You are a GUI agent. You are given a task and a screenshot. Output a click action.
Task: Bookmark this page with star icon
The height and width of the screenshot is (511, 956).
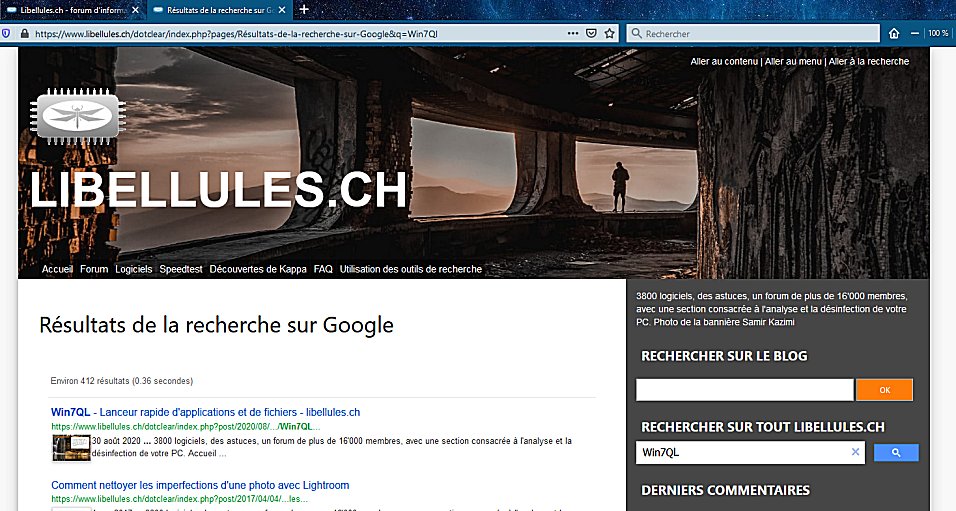tap(609, 34)
